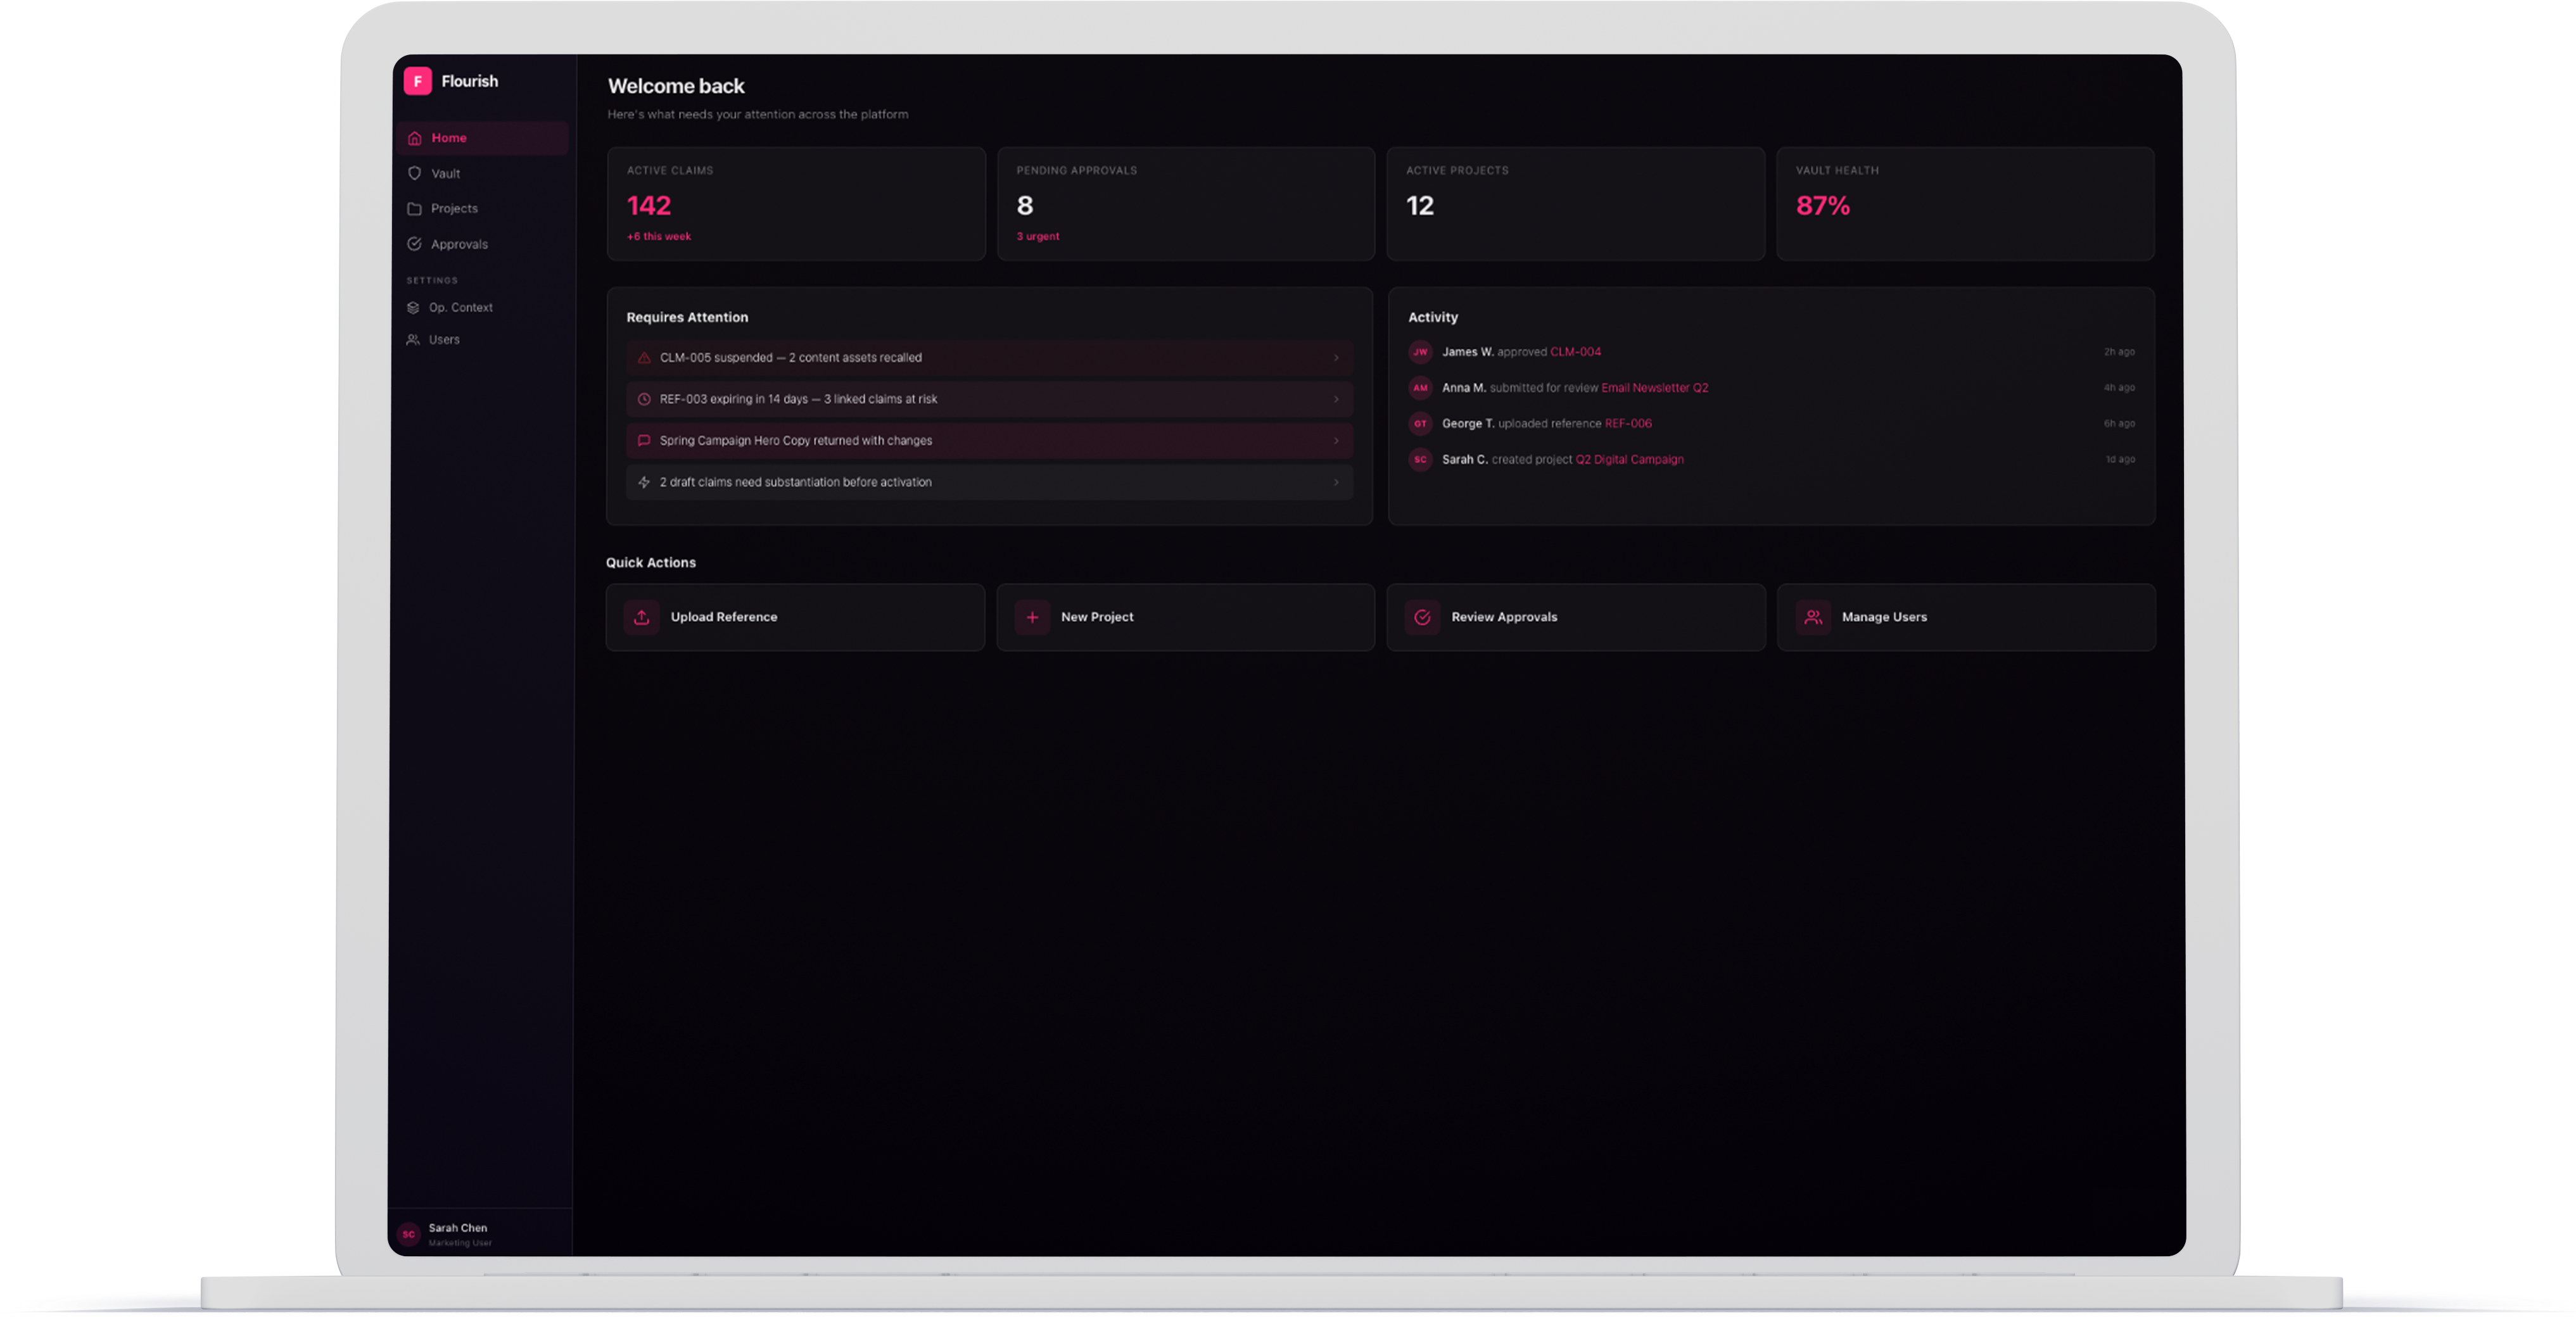2576x1317 pixels.
Task: Follow the Q2 Digital Campaign link
Action: 1629,460
